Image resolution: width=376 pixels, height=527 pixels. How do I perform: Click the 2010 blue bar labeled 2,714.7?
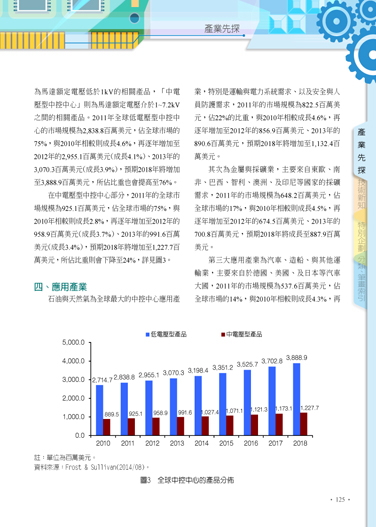(99, 410)
